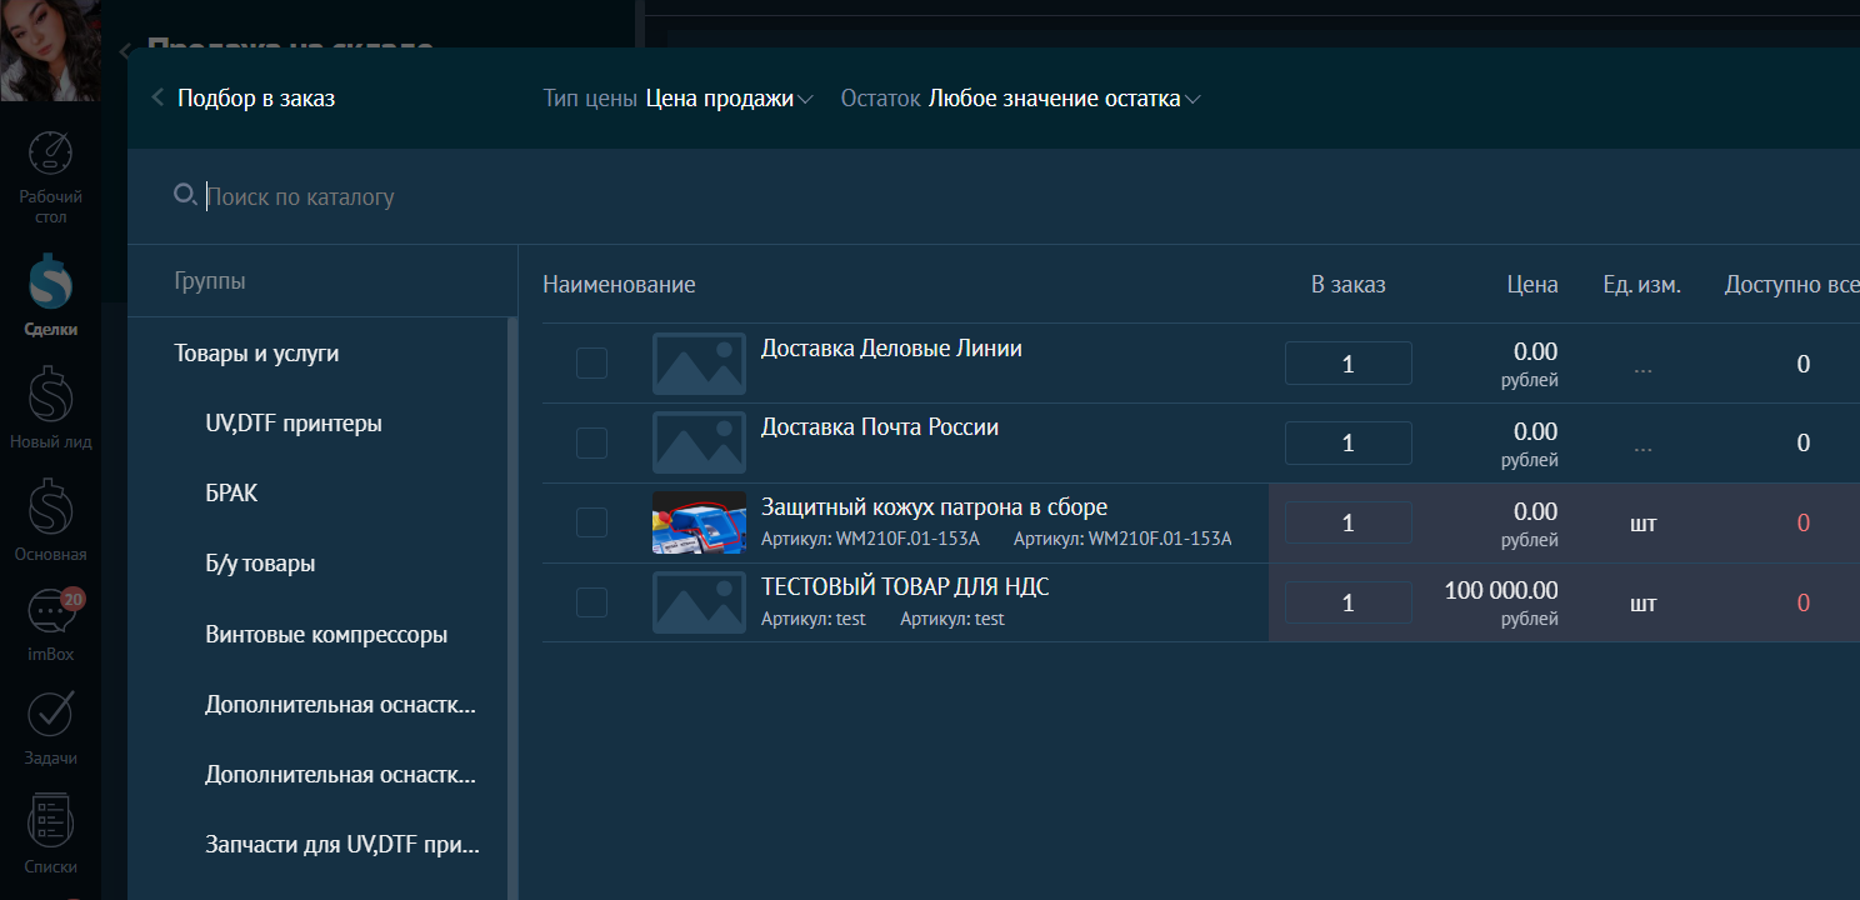Viewport: 1860px width, 900px height.
Task: Open the Списки lists icon
Action: point(50,821)
